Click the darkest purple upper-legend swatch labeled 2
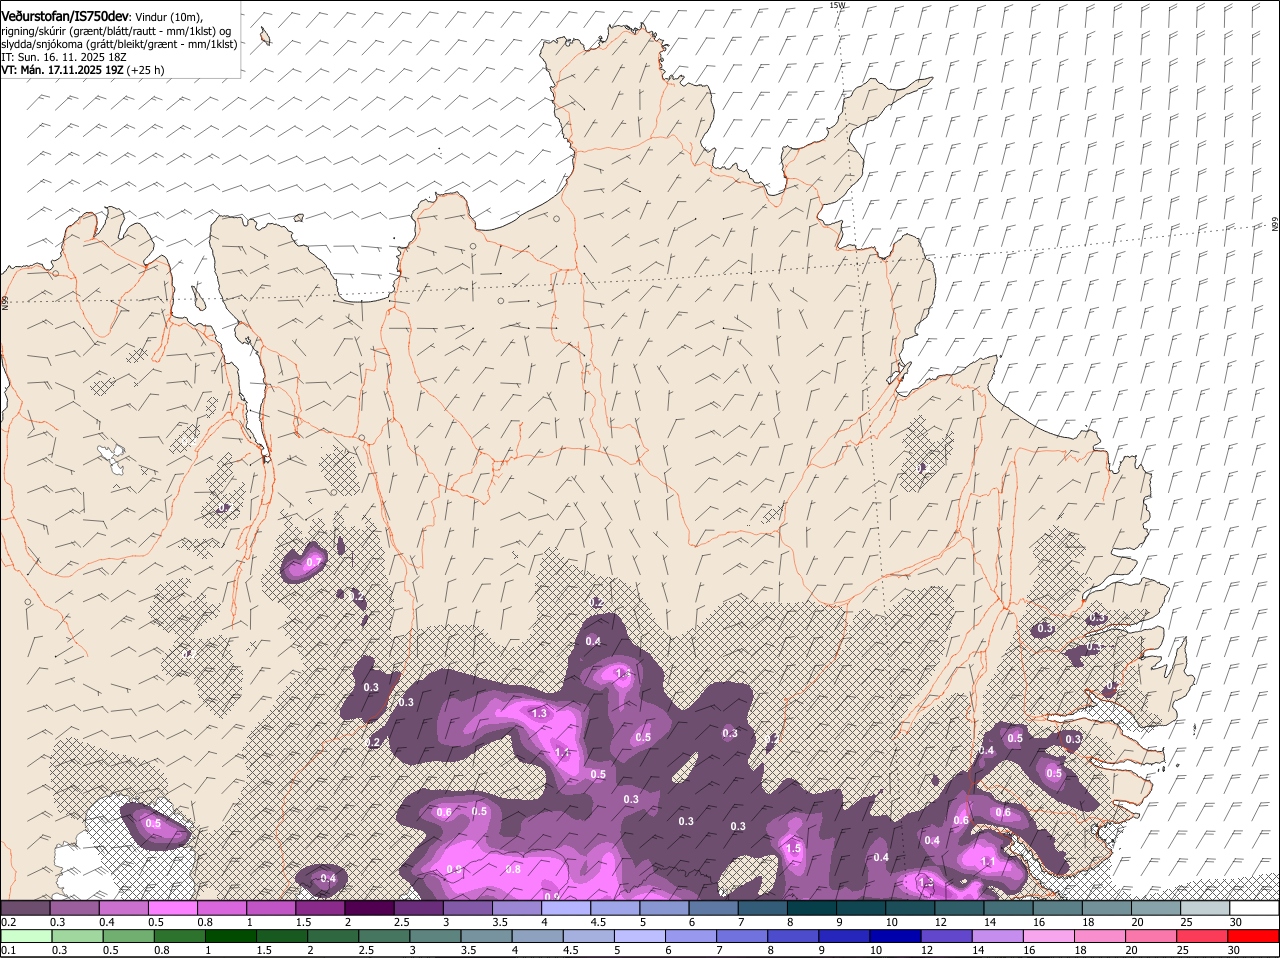Viewport: 1280px width, 958px height. (369, 908)
